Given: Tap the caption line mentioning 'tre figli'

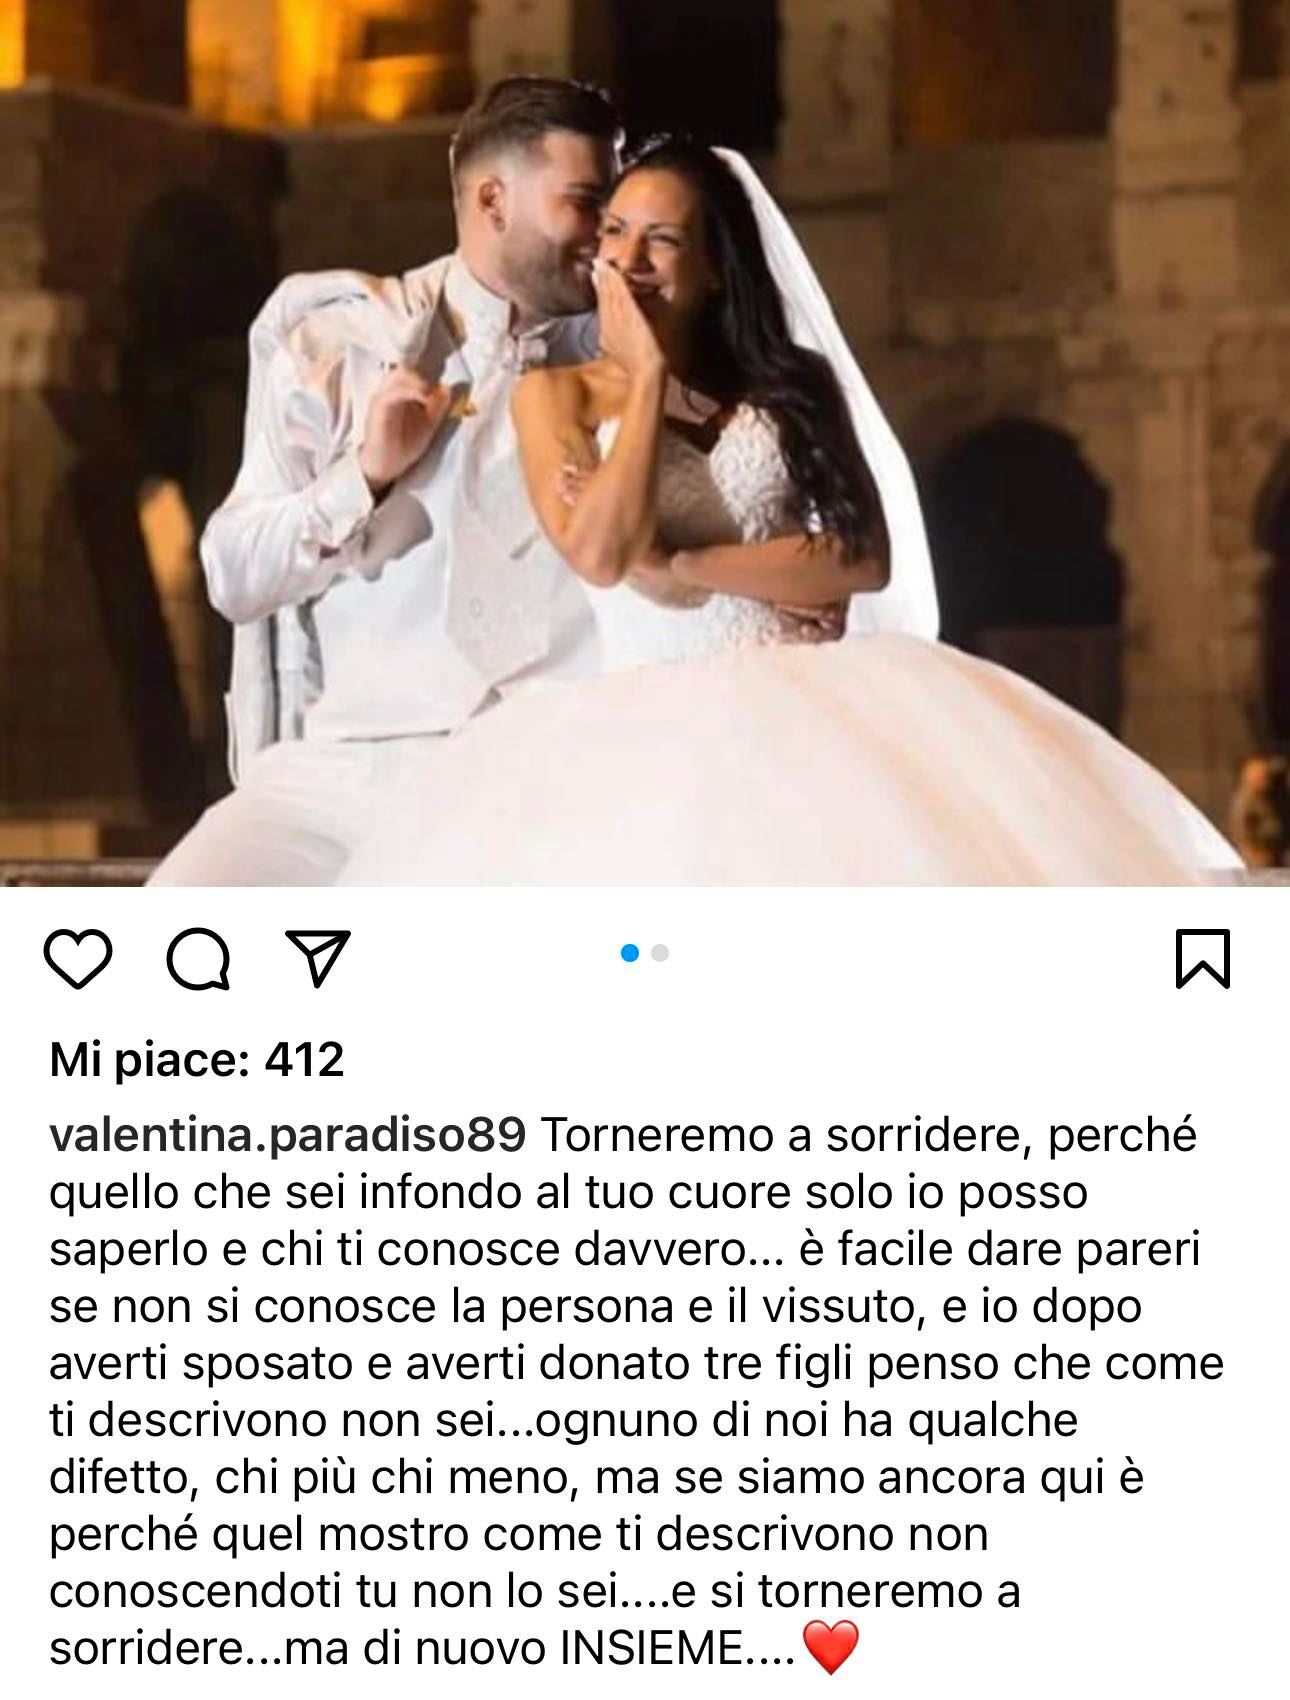Looking at the screenshot, I should click(x=636, y=1364).
